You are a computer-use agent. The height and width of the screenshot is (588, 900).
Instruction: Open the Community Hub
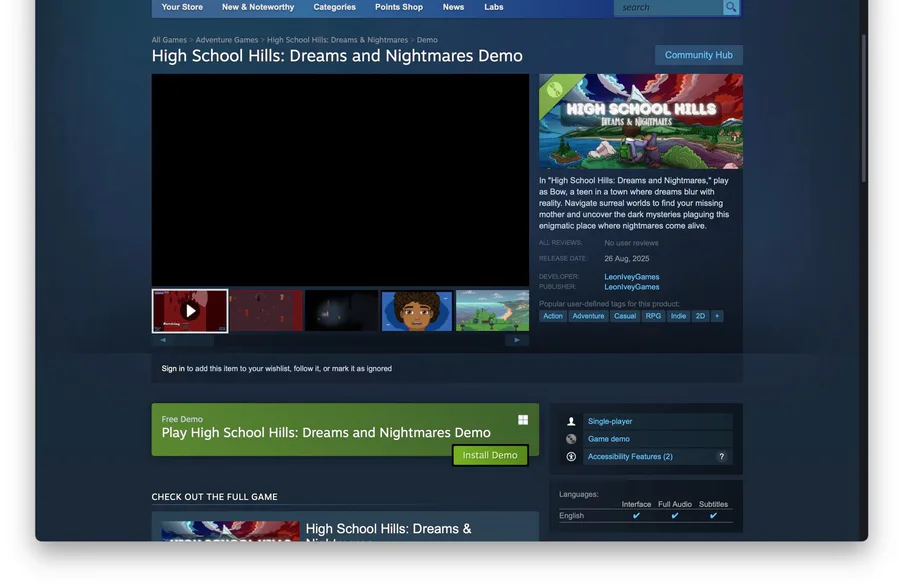pos(699,55)
